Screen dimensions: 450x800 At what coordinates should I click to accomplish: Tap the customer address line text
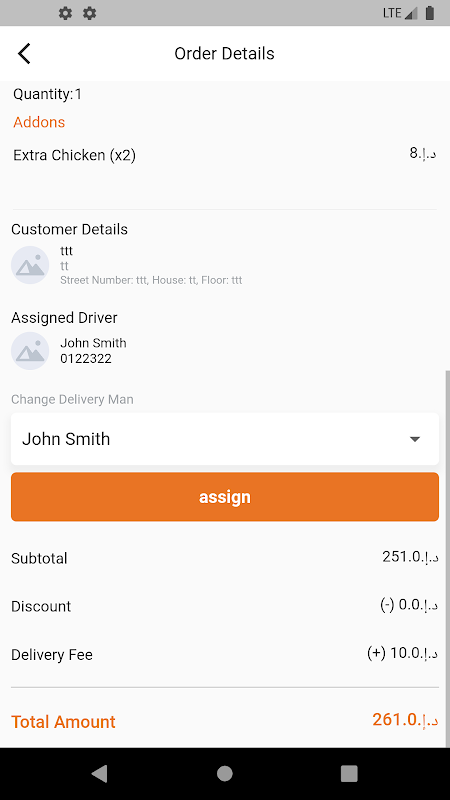coord(151,280)
